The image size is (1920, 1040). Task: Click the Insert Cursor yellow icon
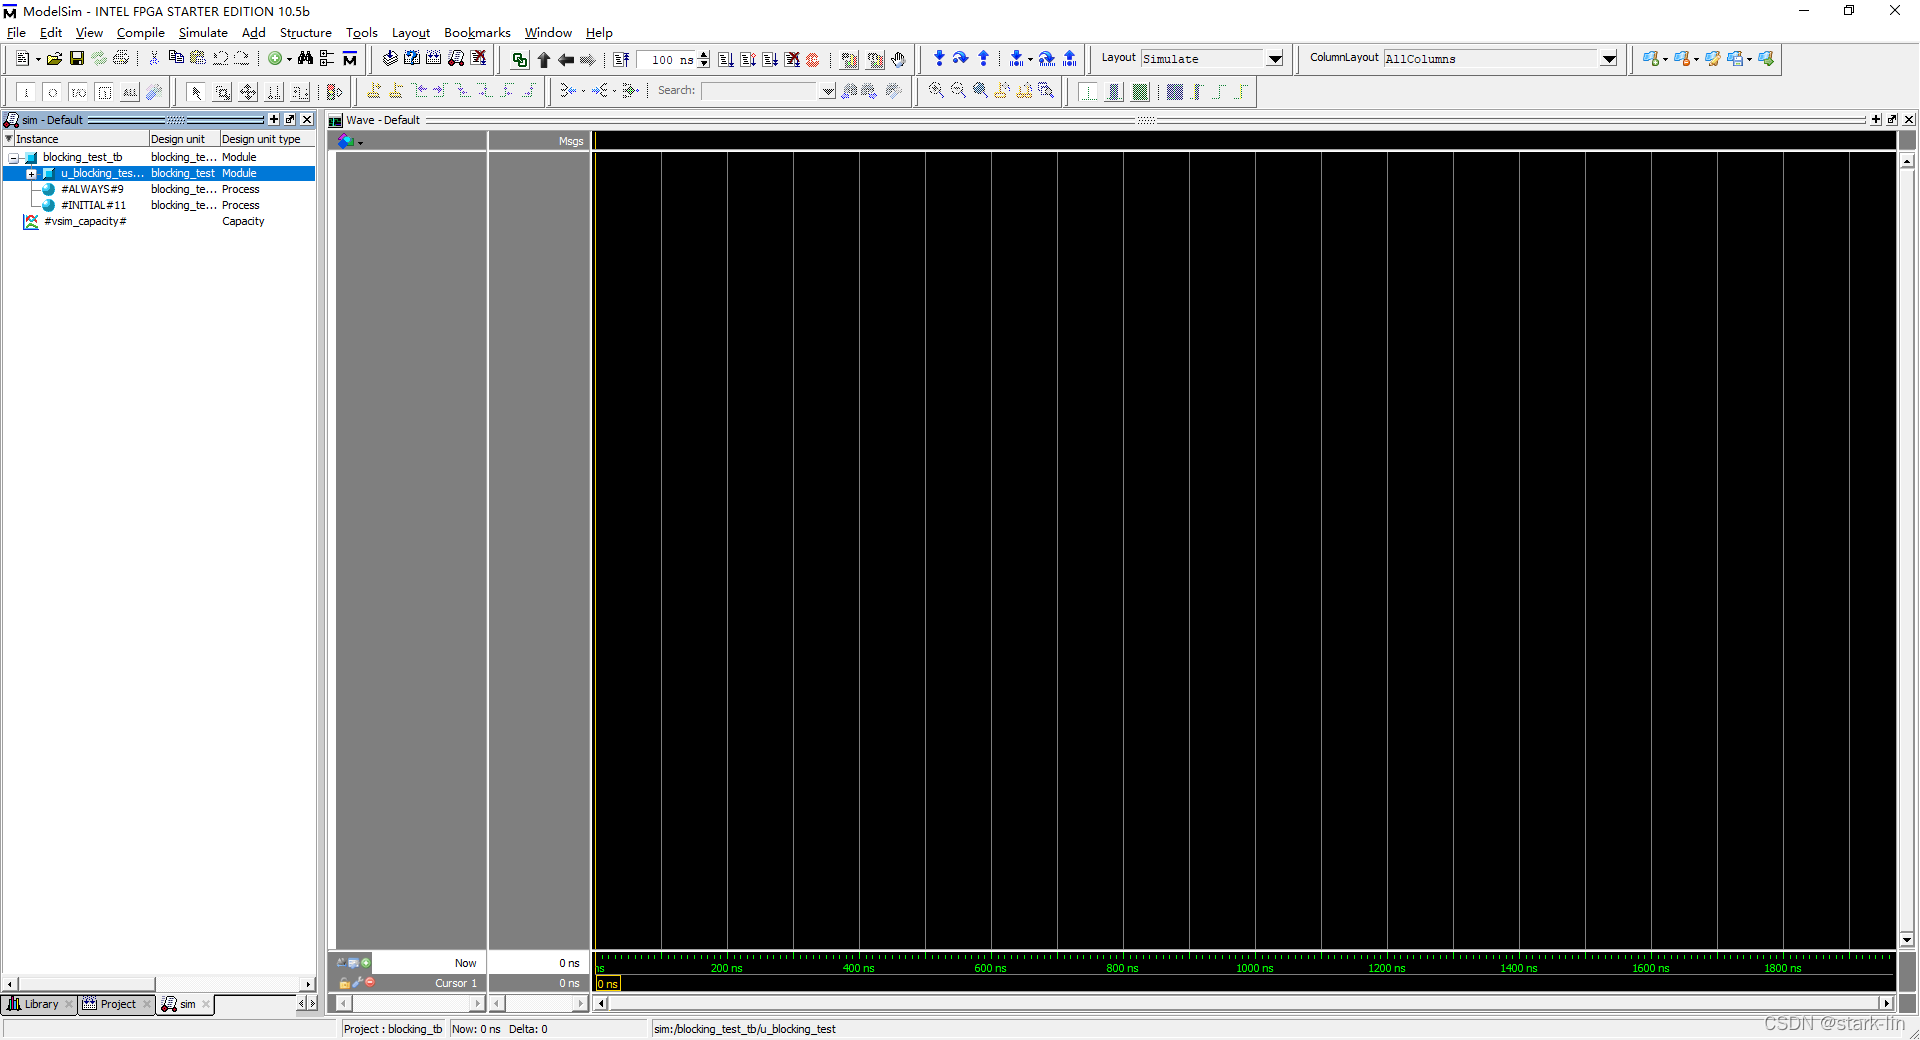(x=373, y=91)
